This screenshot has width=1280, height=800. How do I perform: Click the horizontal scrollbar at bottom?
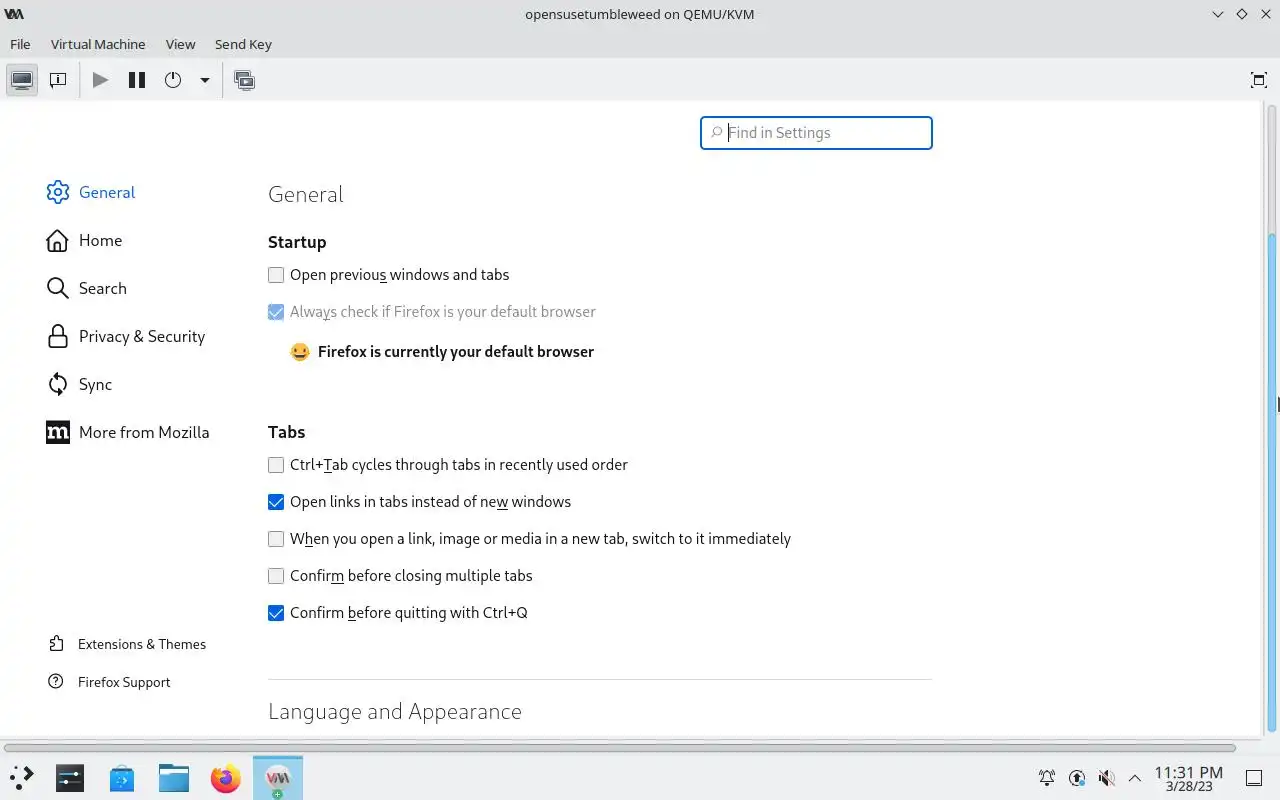coord(620,747)
